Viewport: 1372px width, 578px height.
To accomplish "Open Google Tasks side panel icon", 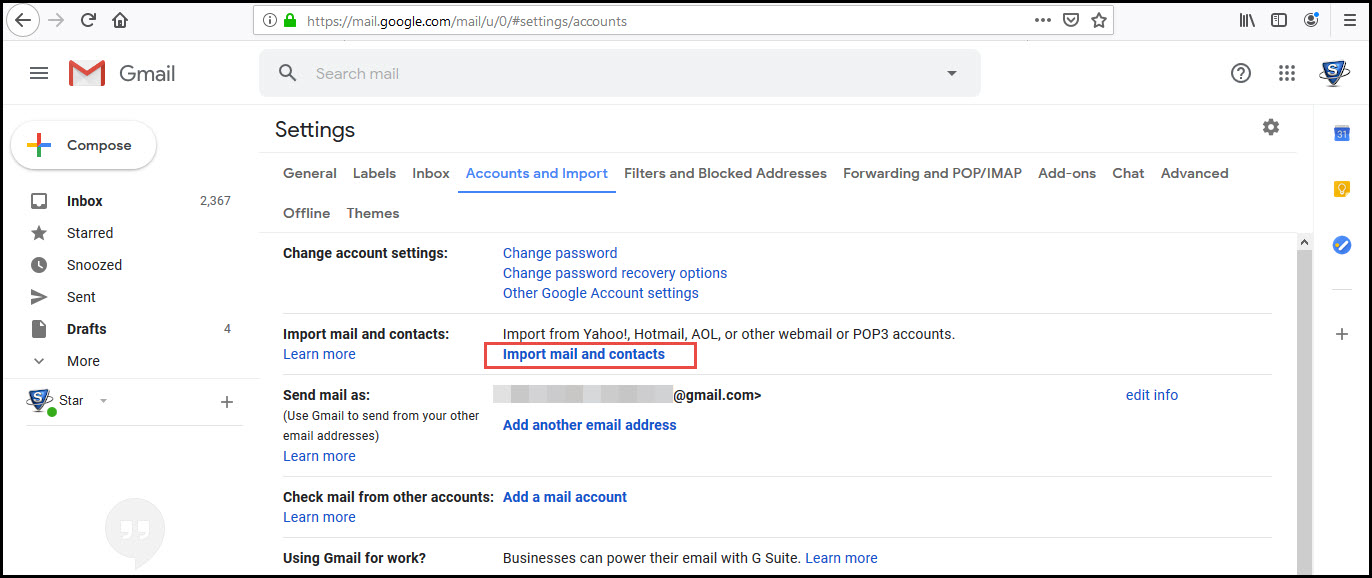I will 1342,245.
